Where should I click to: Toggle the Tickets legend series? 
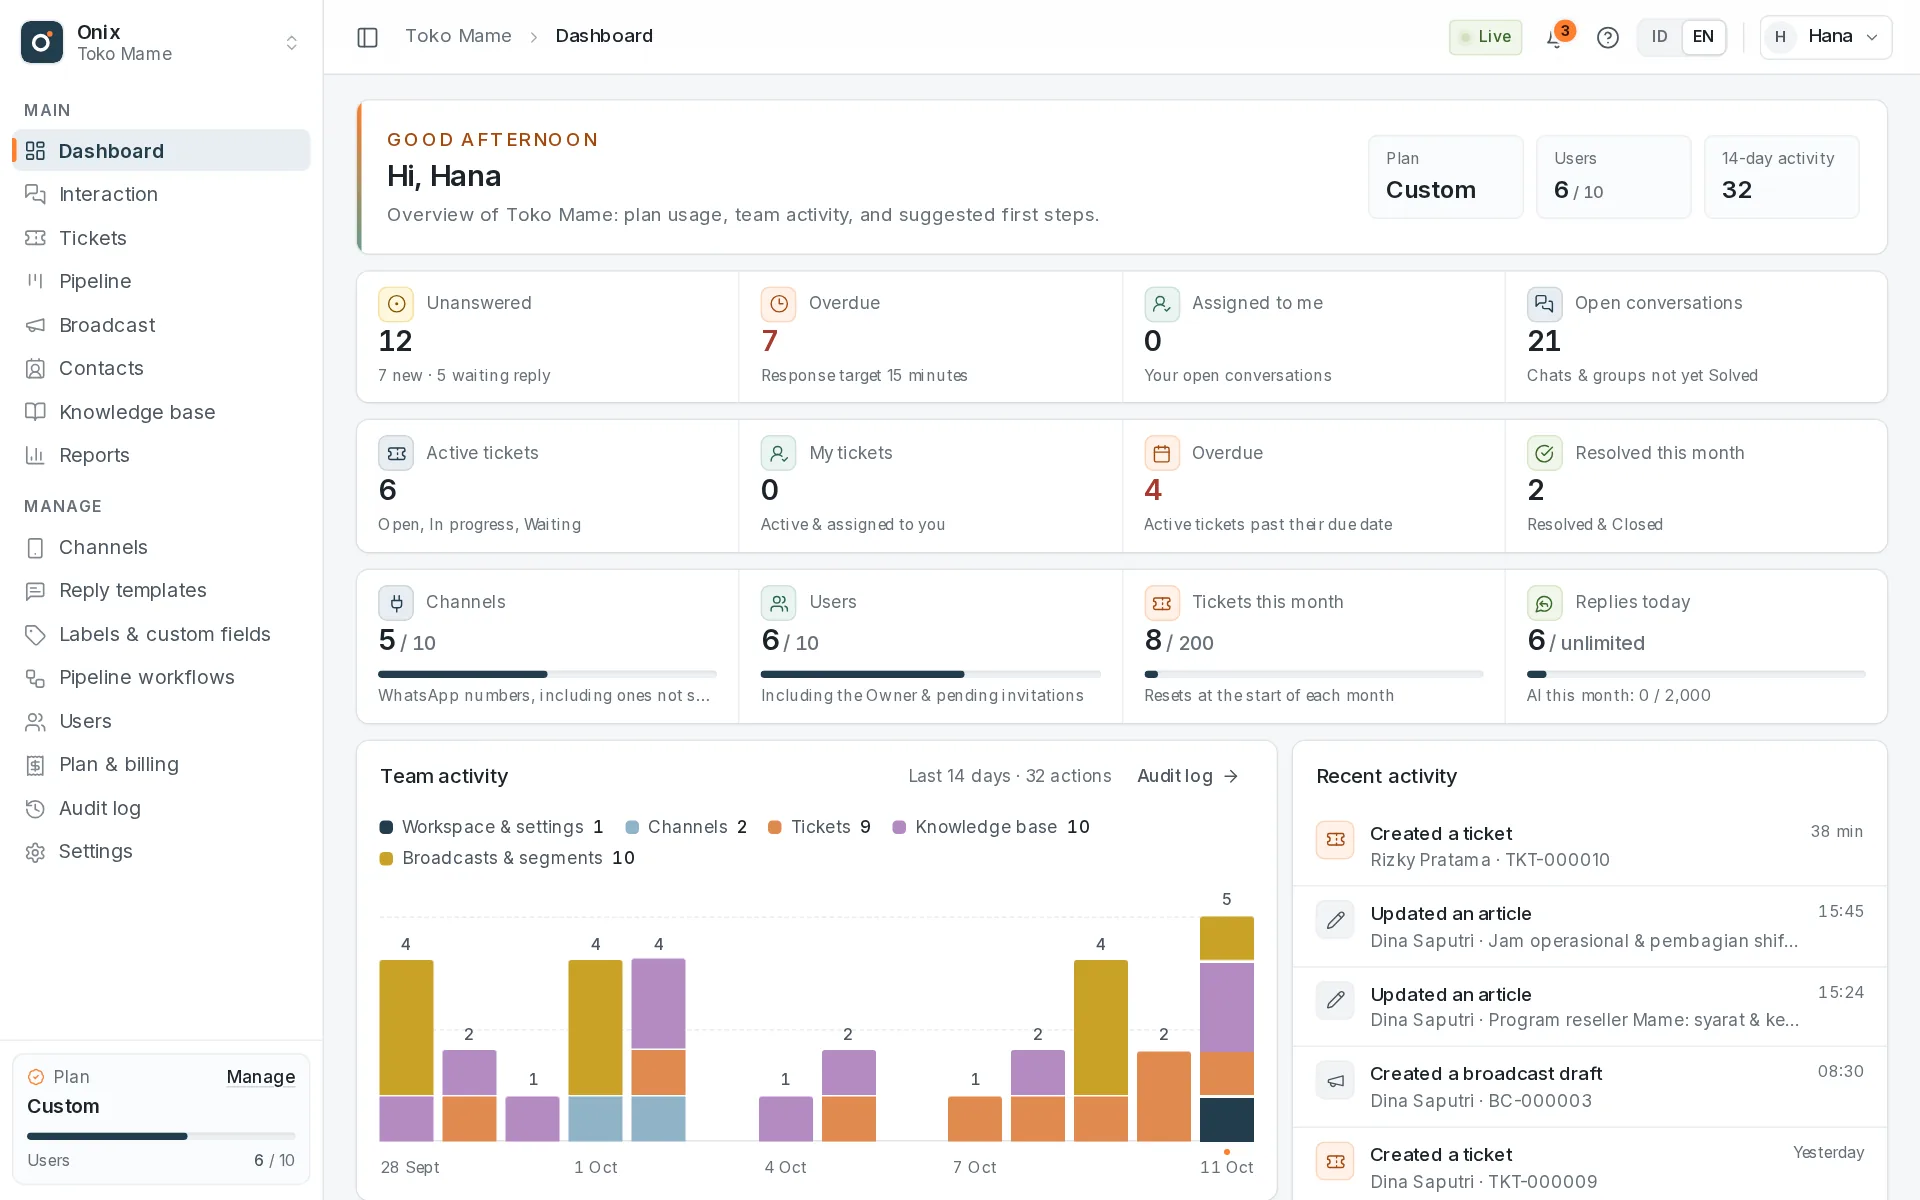820,827
